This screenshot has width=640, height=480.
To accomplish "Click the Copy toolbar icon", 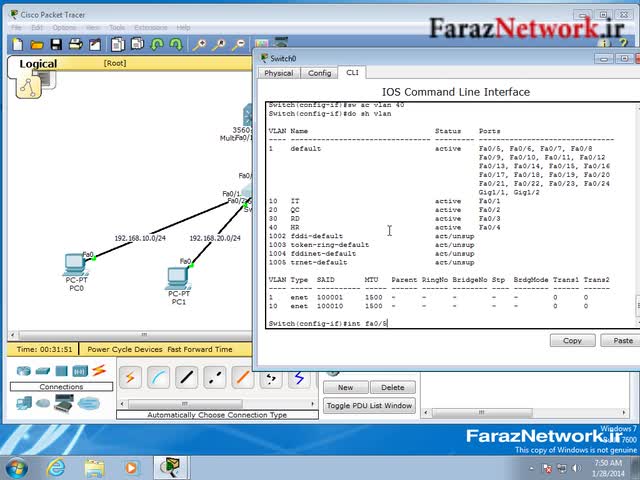I will tap(118, 44).
